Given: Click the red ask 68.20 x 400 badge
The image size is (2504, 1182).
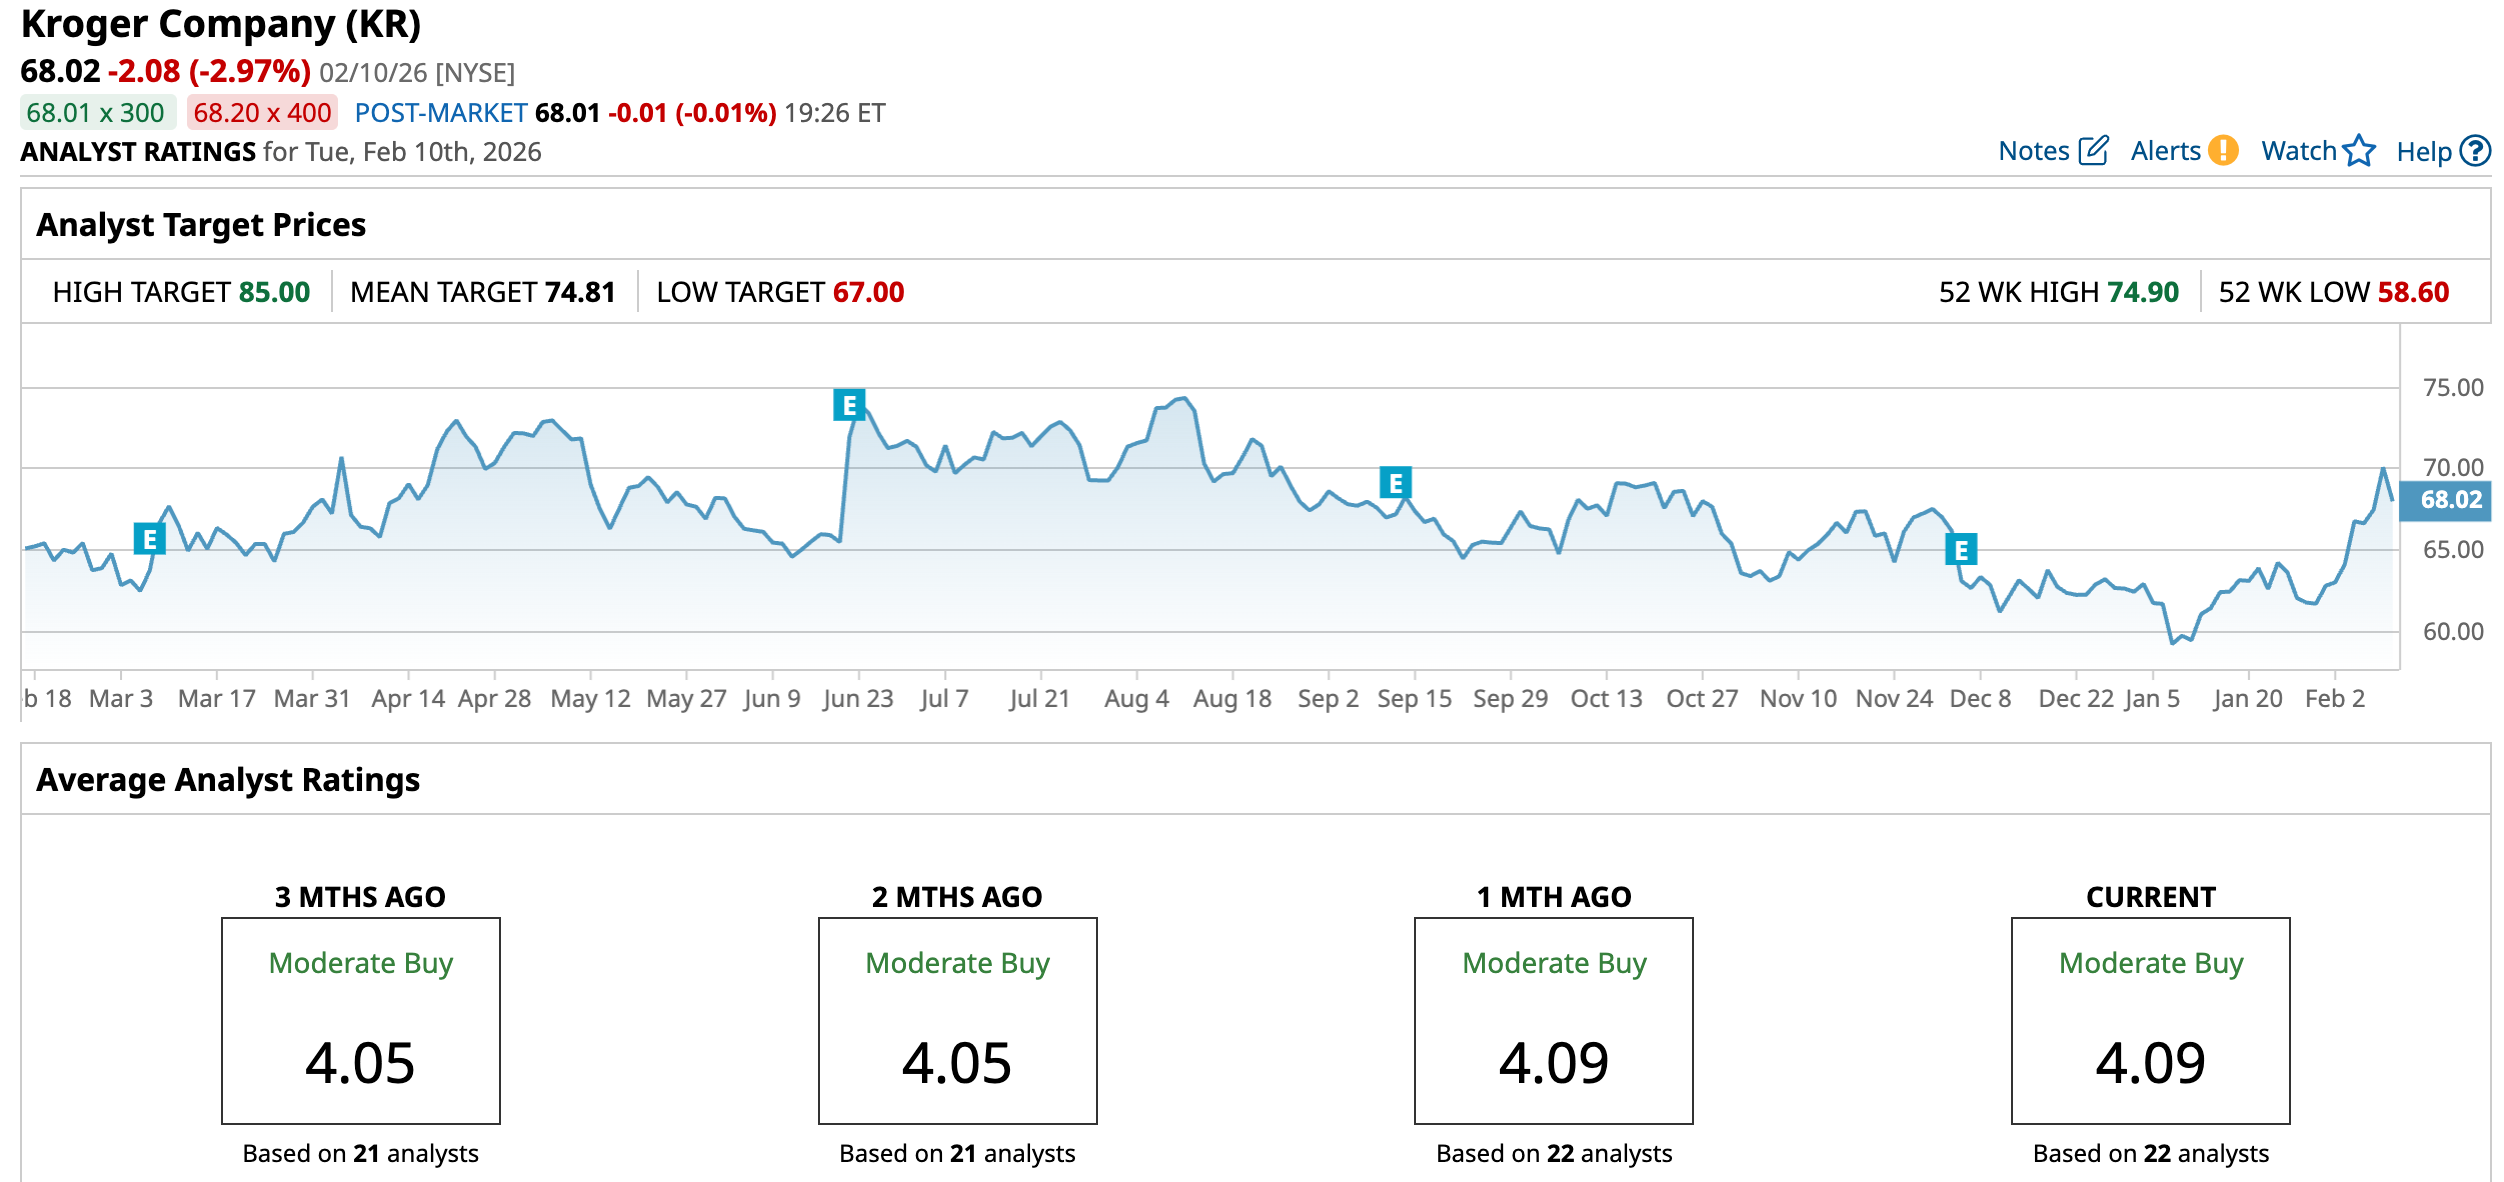Looking at the screenshot, I should (262, 113).
